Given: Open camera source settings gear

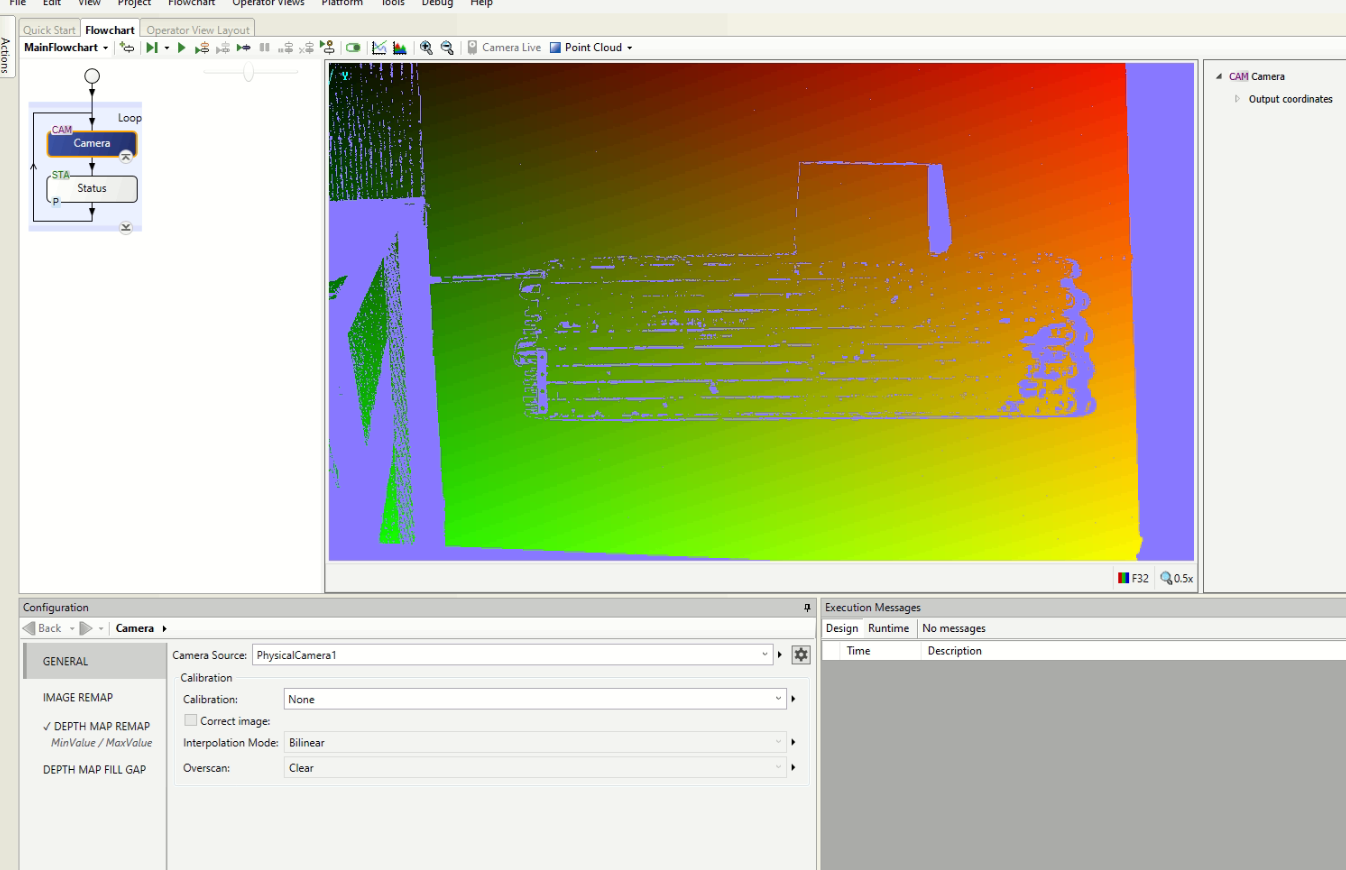Looking at the screenshot, I should pyautogui.click(x=800, y=655).
